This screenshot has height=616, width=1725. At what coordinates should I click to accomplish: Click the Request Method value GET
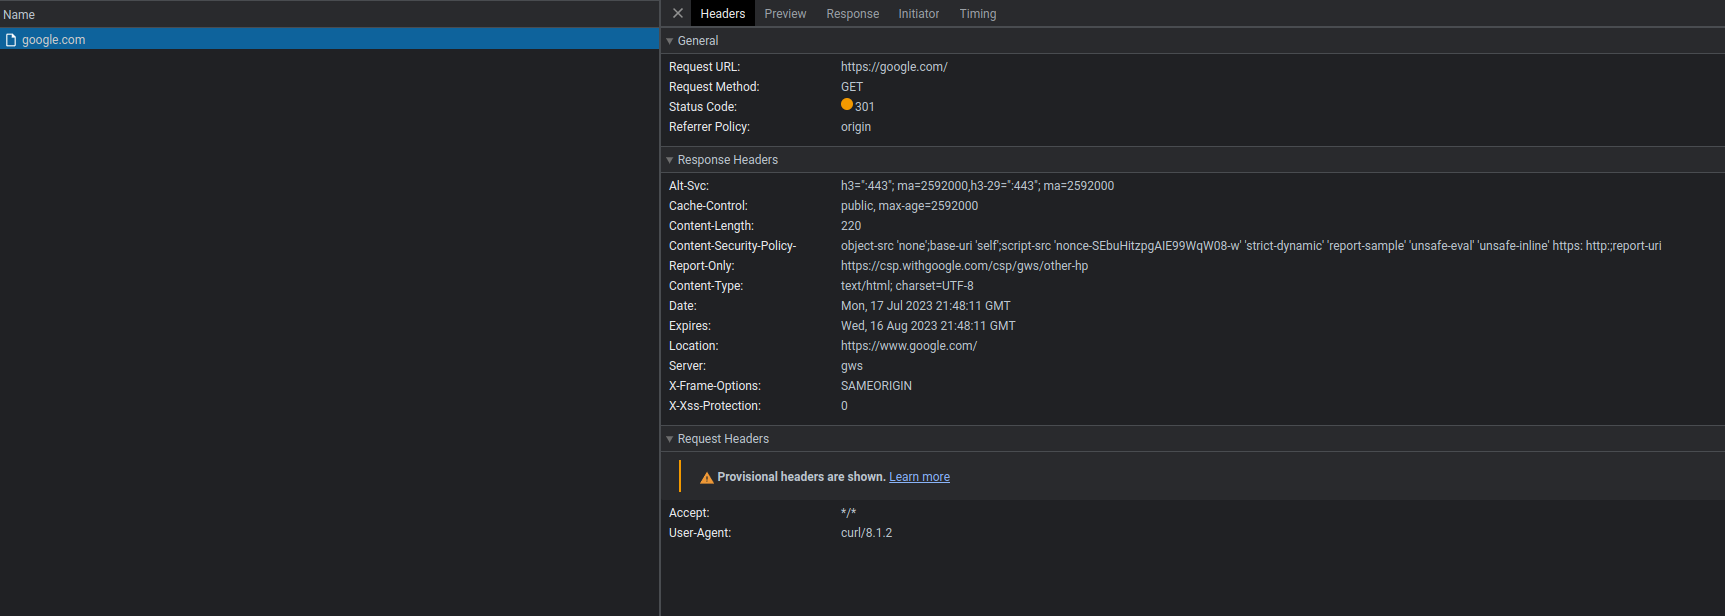[852, 87]
